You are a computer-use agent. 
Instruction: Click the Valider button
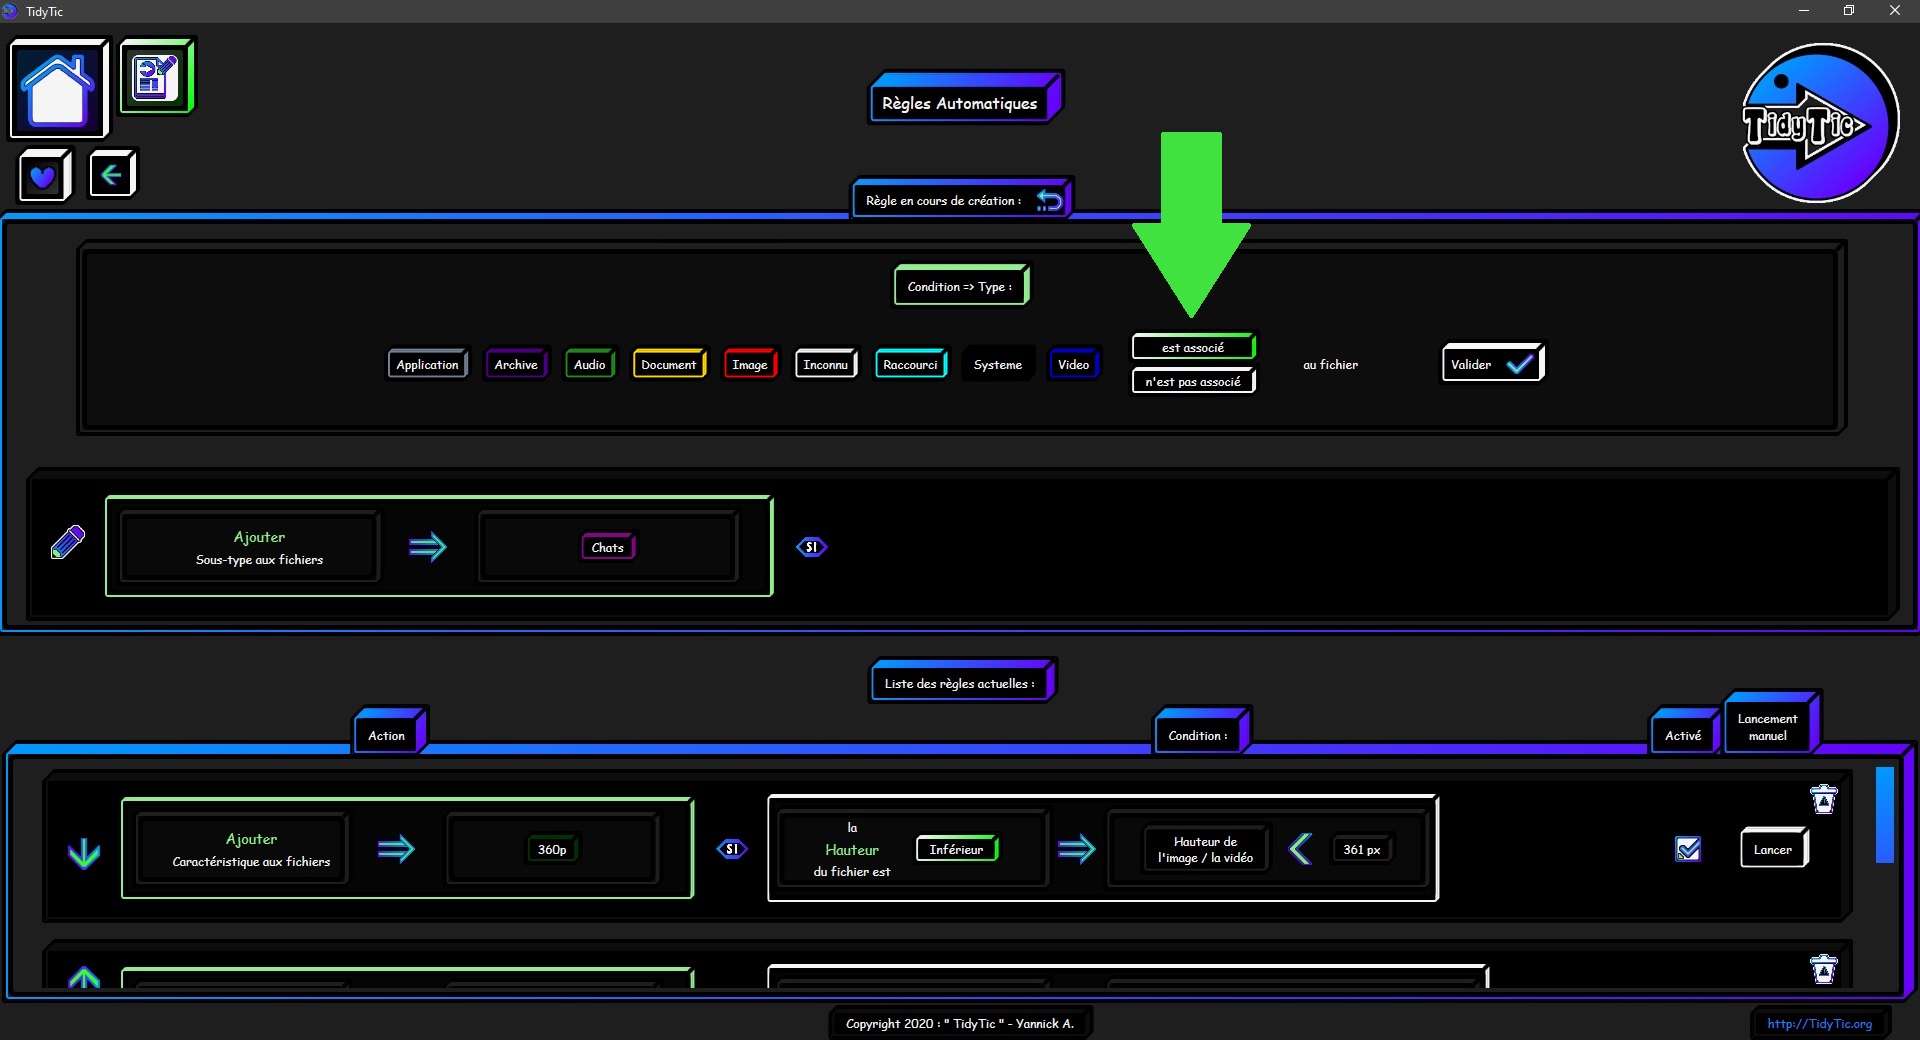click(x=1491, y=364)
